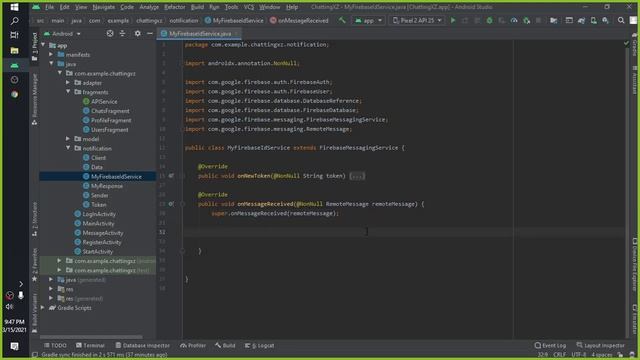The height and width of the screenshot is (360, 640).
Task: Expand the manifests folder
Action: click(x=51, y=54)
